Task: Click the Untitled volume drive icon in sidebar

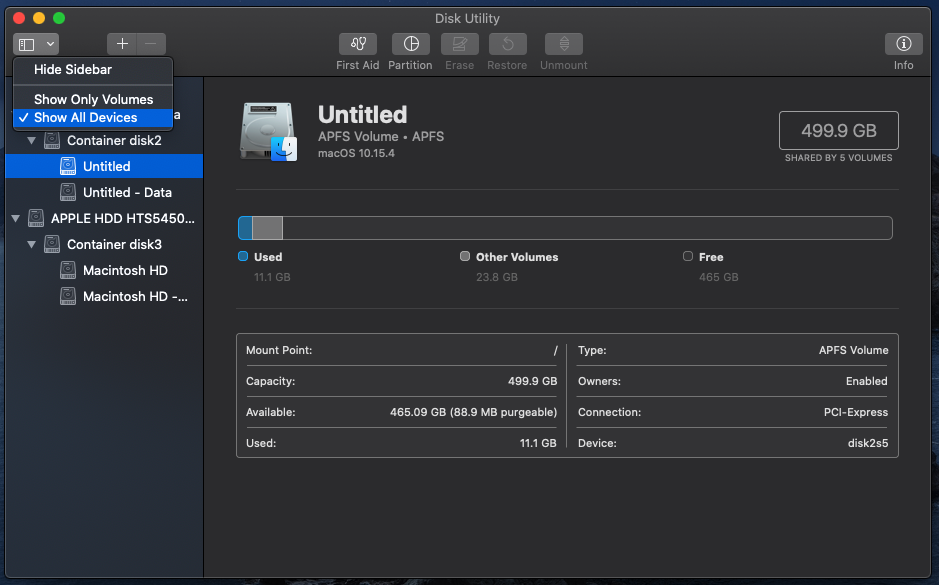Action: coord(68,166)
